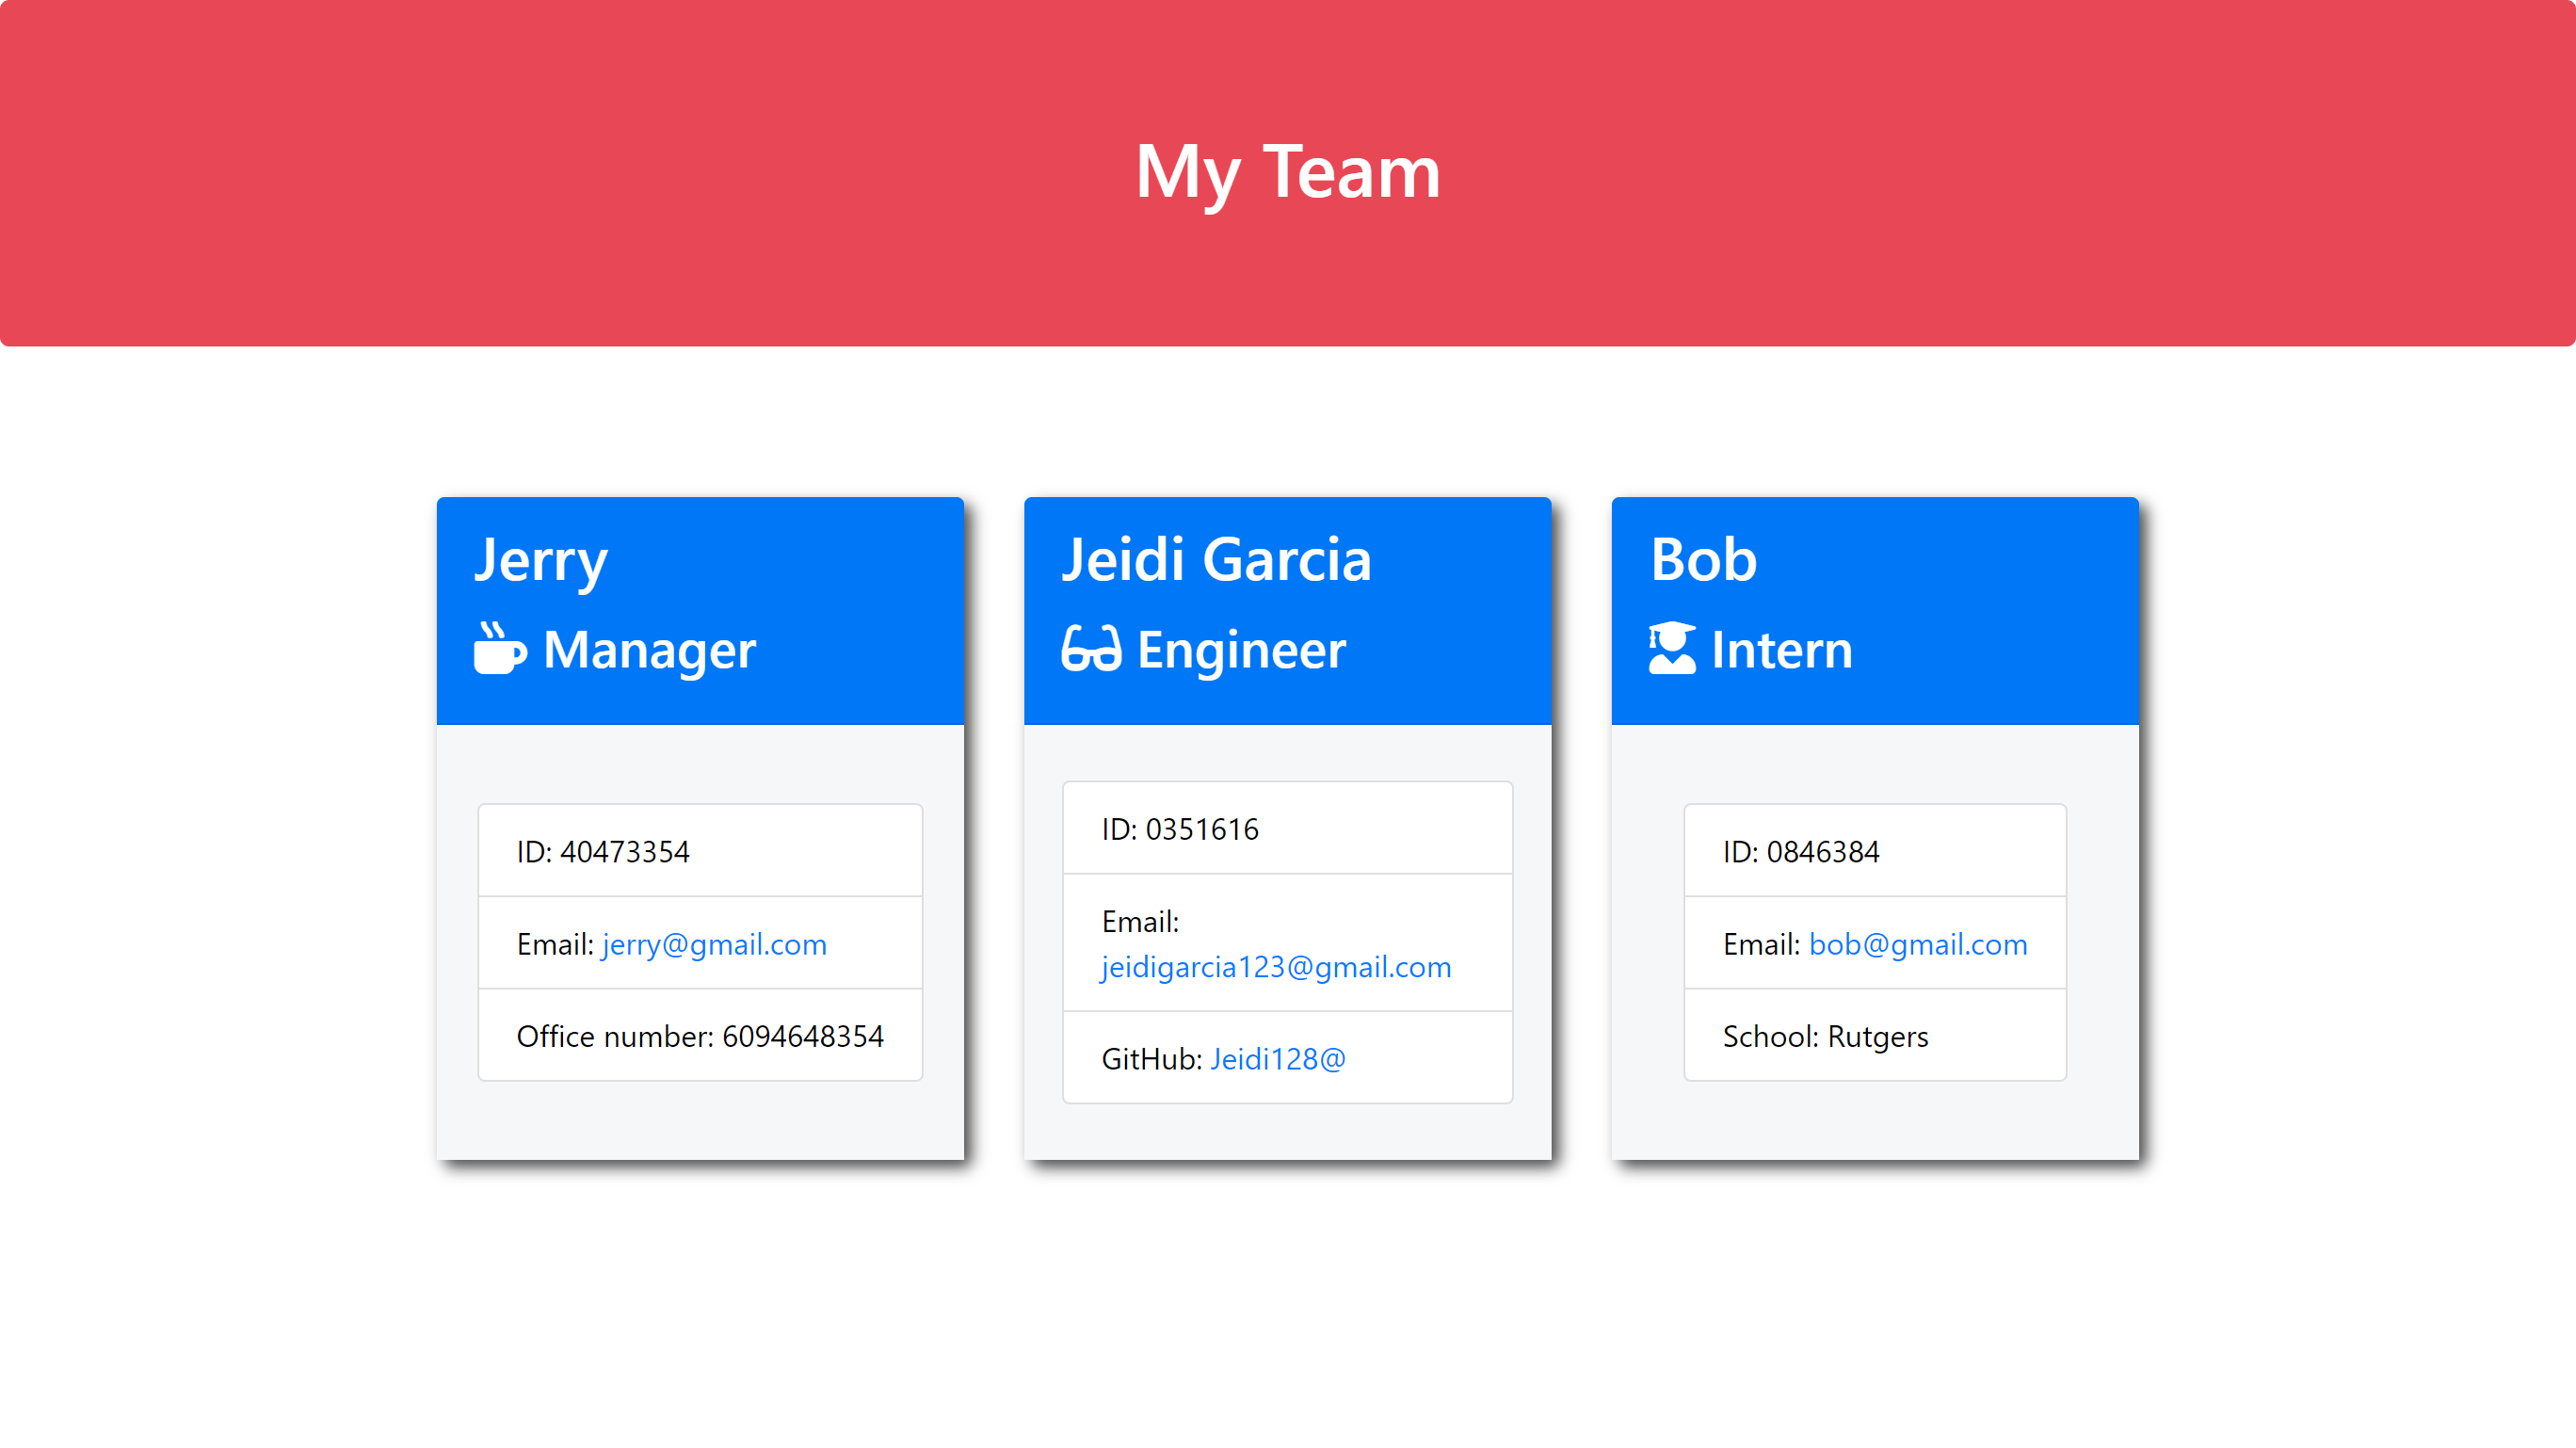Open the Jeidi128@ GitHub link

(x=1277, y=1058)
